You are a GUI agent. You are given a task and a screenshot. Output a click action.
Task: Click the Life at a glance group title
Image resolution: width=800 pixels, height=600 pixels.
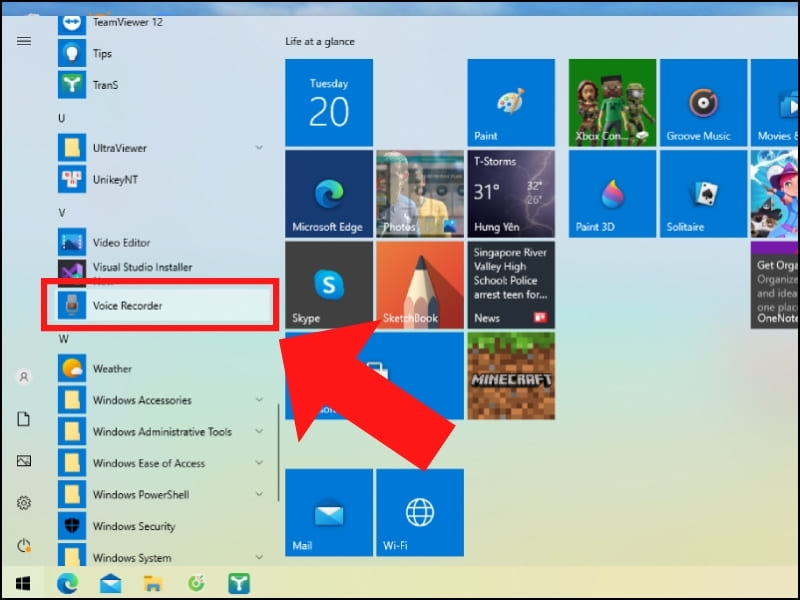[320, 42]
